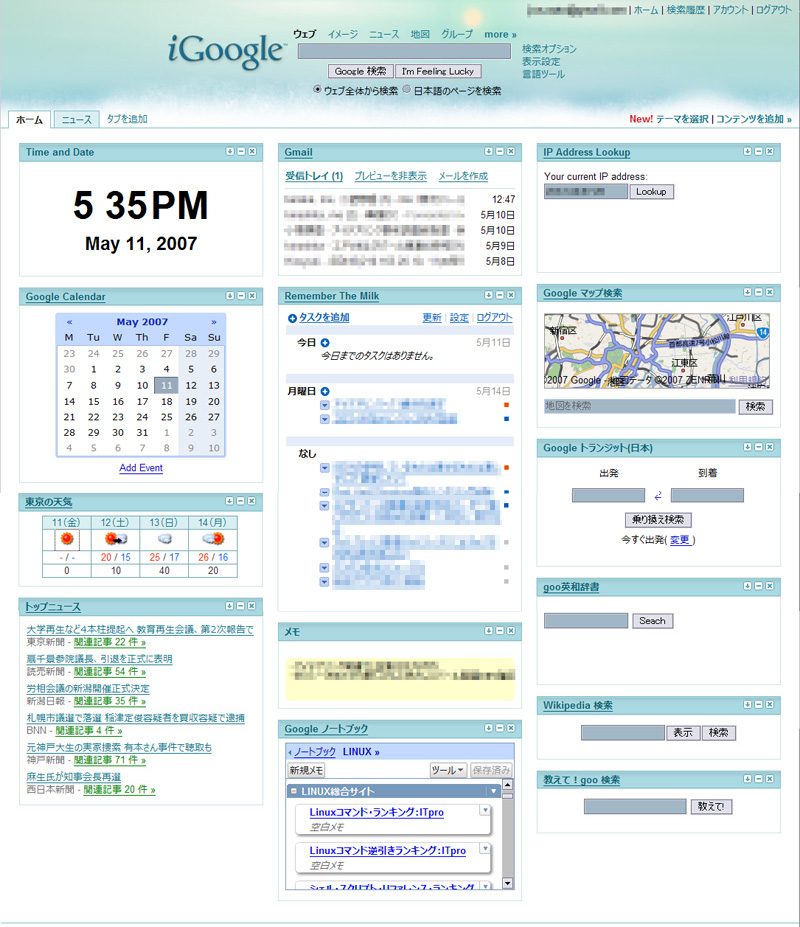Select 日本語のページを検索 radio button
The image size is (800, 927).
[x=407, y=90]
